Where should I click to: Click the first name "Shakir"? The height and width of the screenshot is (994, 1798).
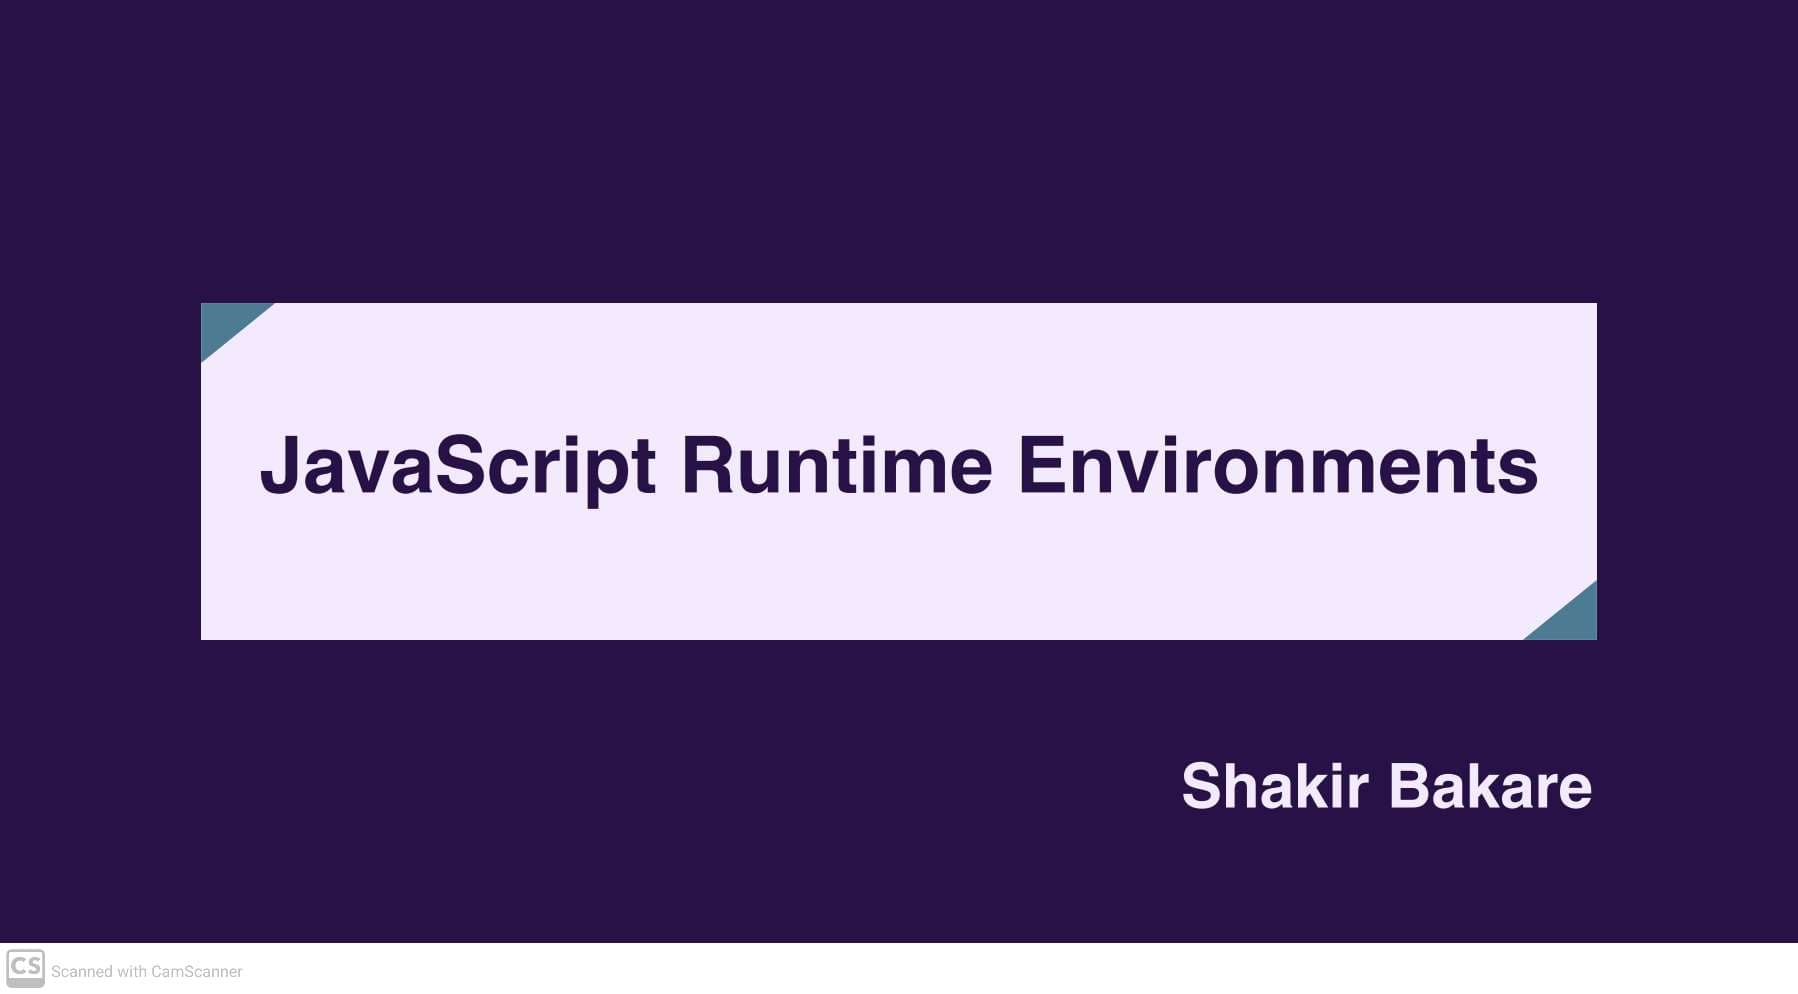(1274, 786)
